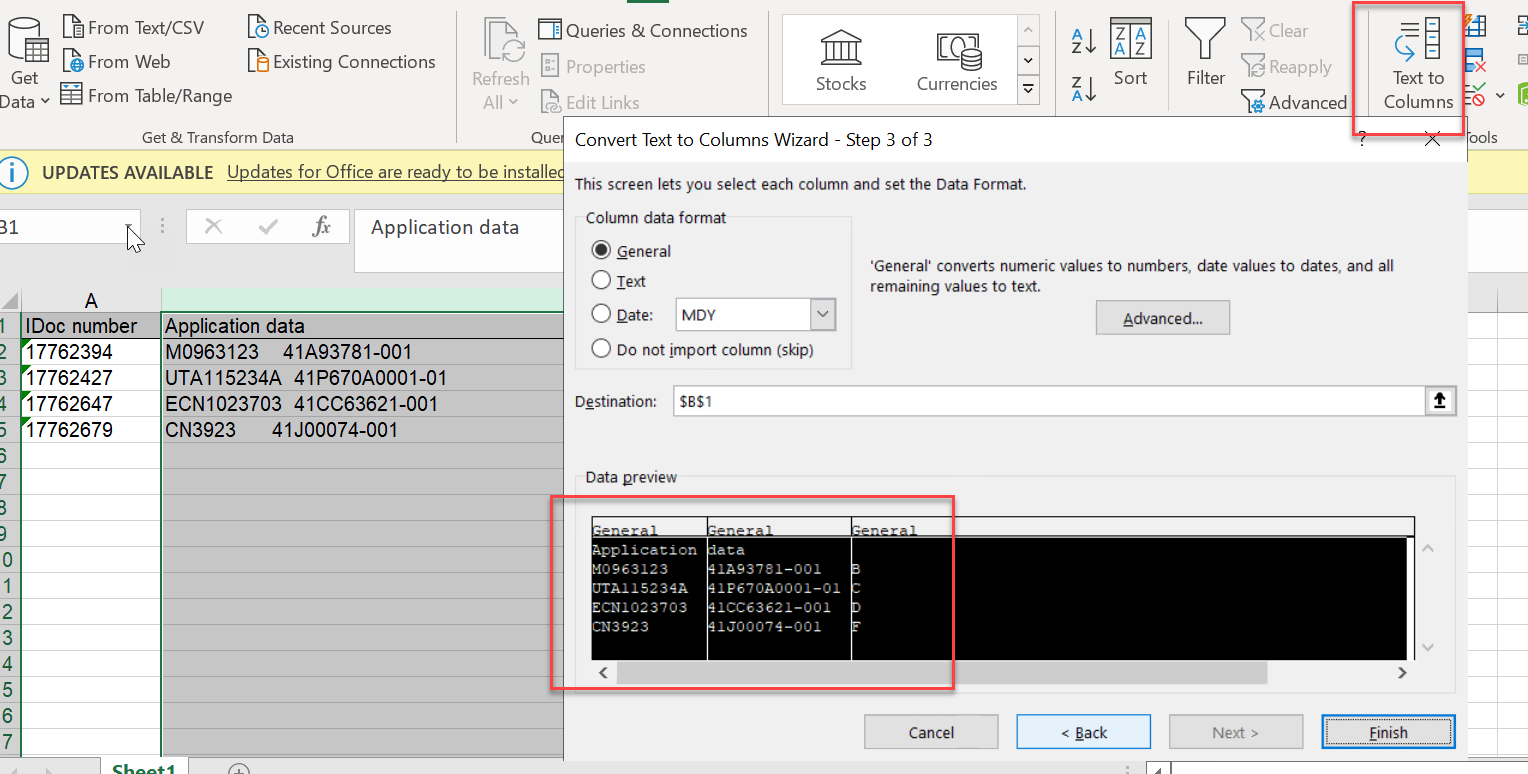This screenshot has height=774, width=1528.
Task: Collapse dialog with destination range picker
Action: pos(1440,401)
